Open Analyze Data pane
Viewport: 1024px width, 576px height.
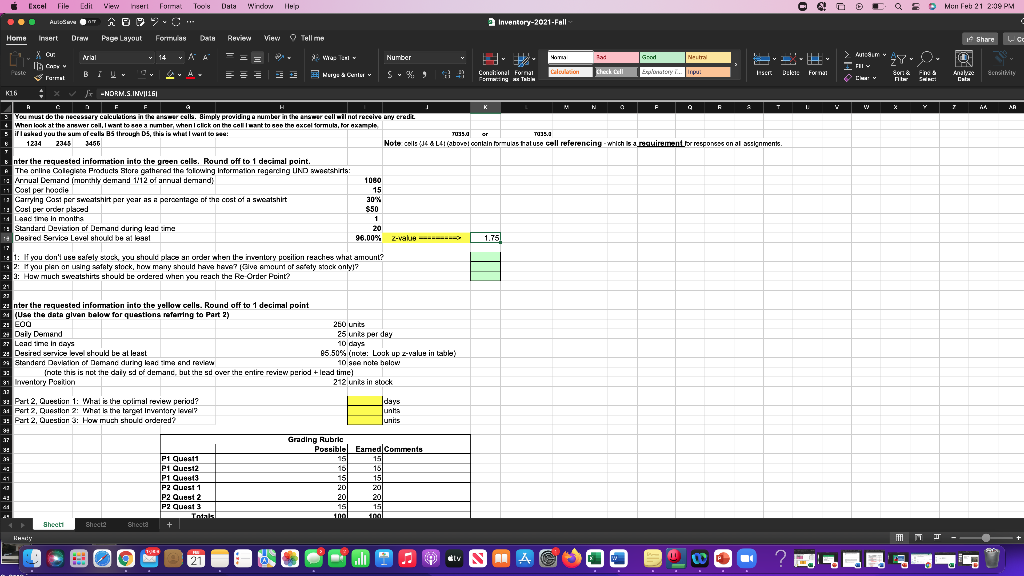tap(964, 66)
